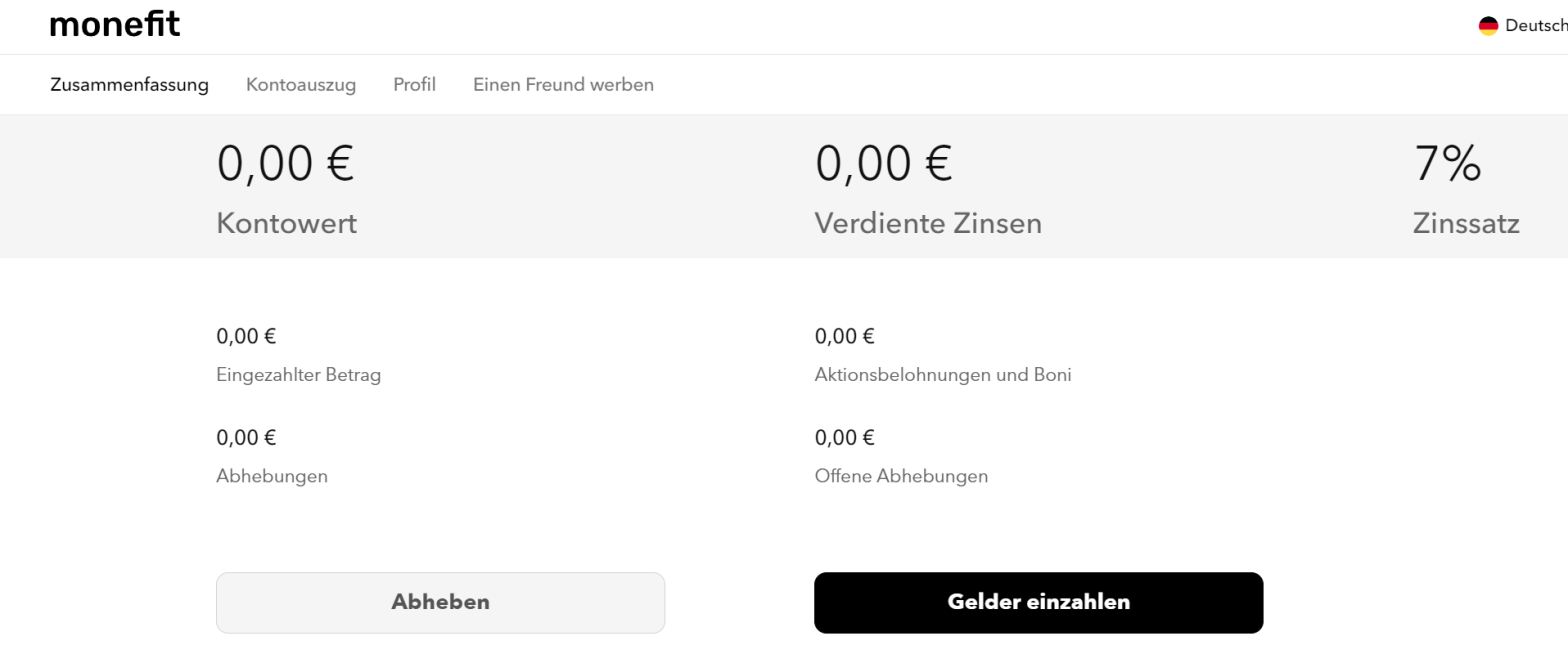Click the large amount above Kontowert
1568x672 pixels.
[285, 164]
